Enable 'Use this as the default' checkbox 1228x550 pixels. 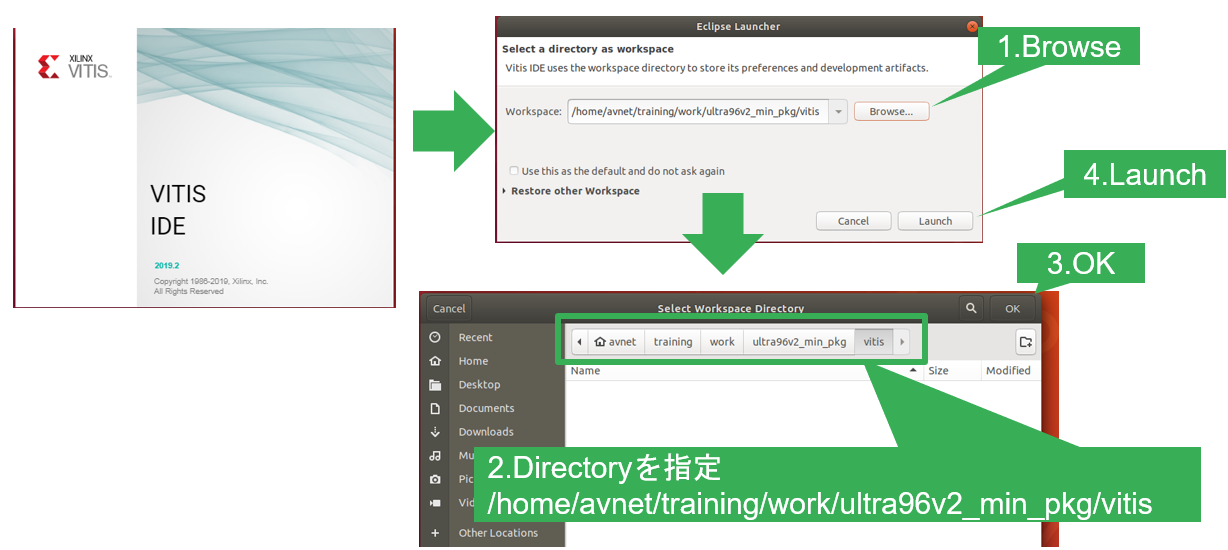point(514,171)
